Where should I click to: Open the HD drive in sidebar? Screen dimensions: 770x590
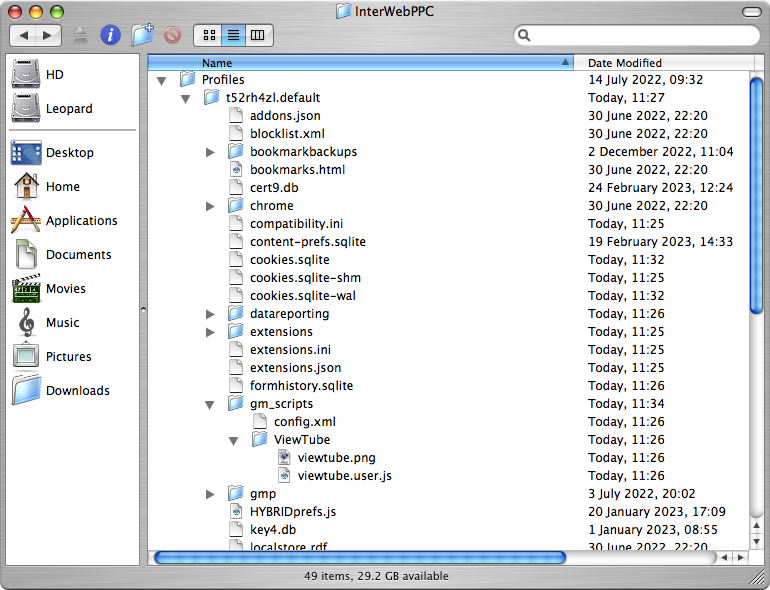(x=37, y=74)
